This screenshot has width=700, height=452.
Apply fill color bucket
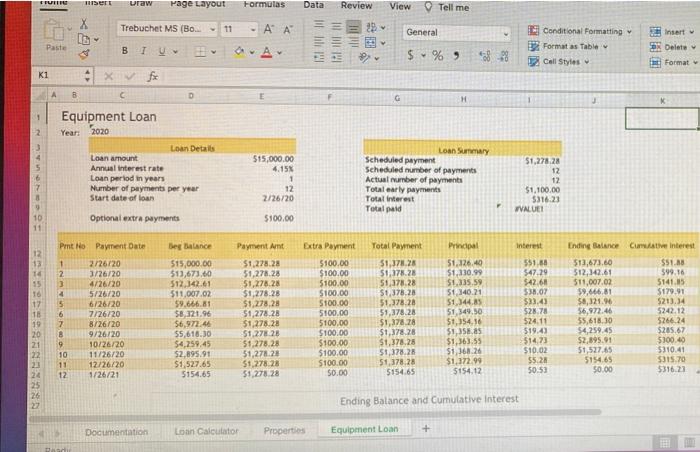[x=240, y=52]
